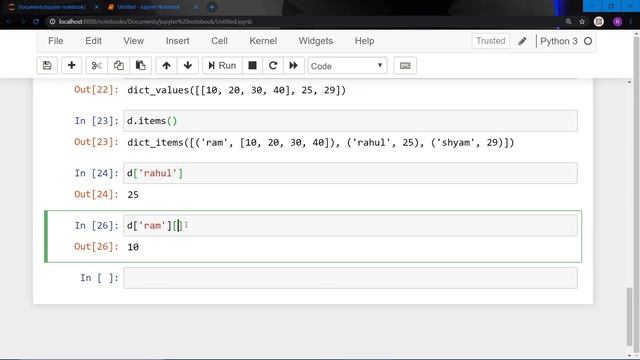Switch to the Untitled Jupyter Notebook browser tab

(x=149, y=7)
